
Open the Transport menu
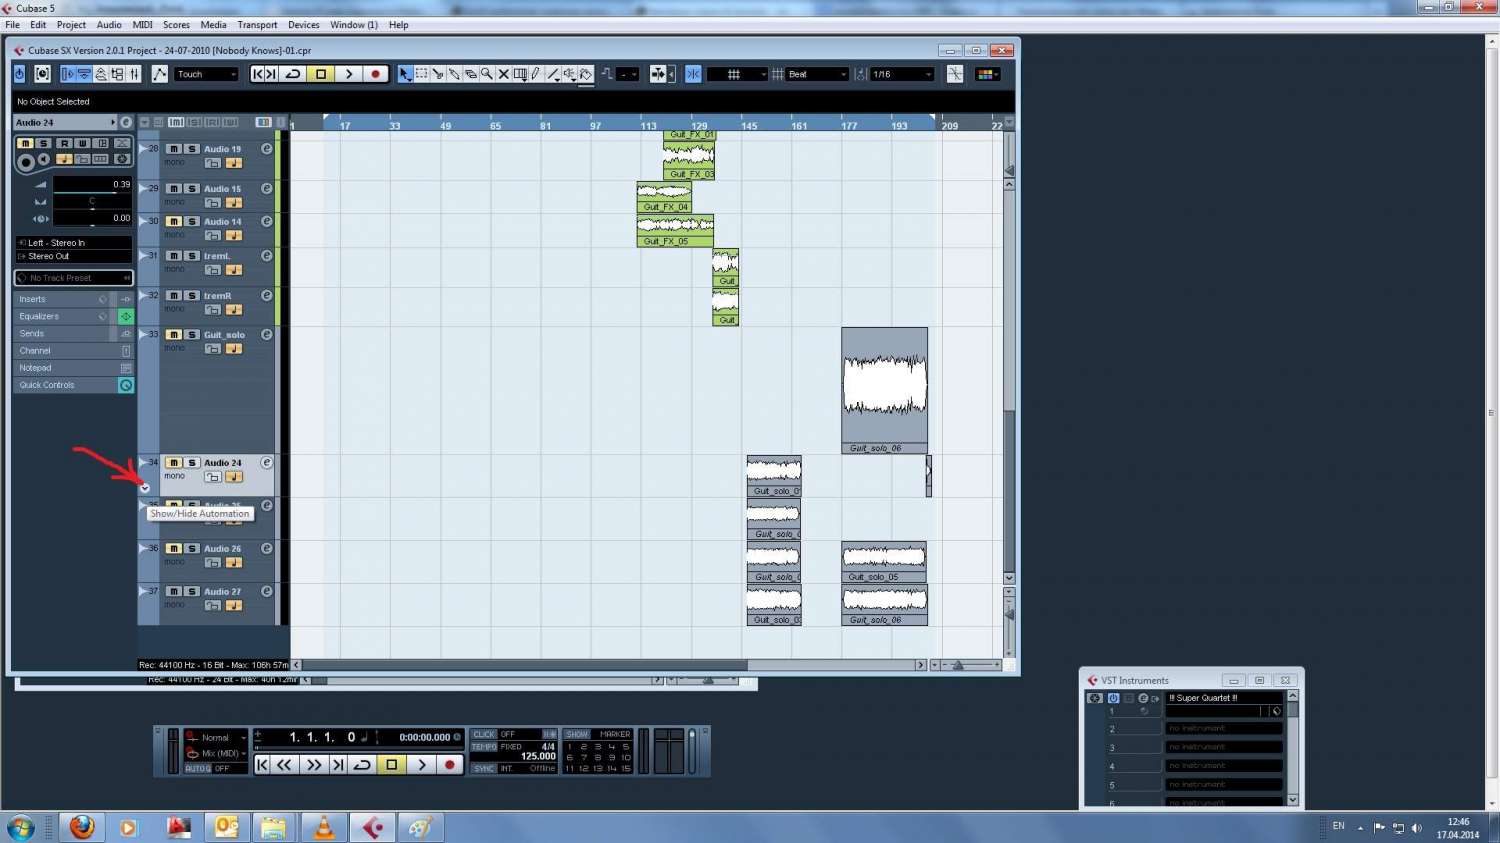click(x=257, y=25)
